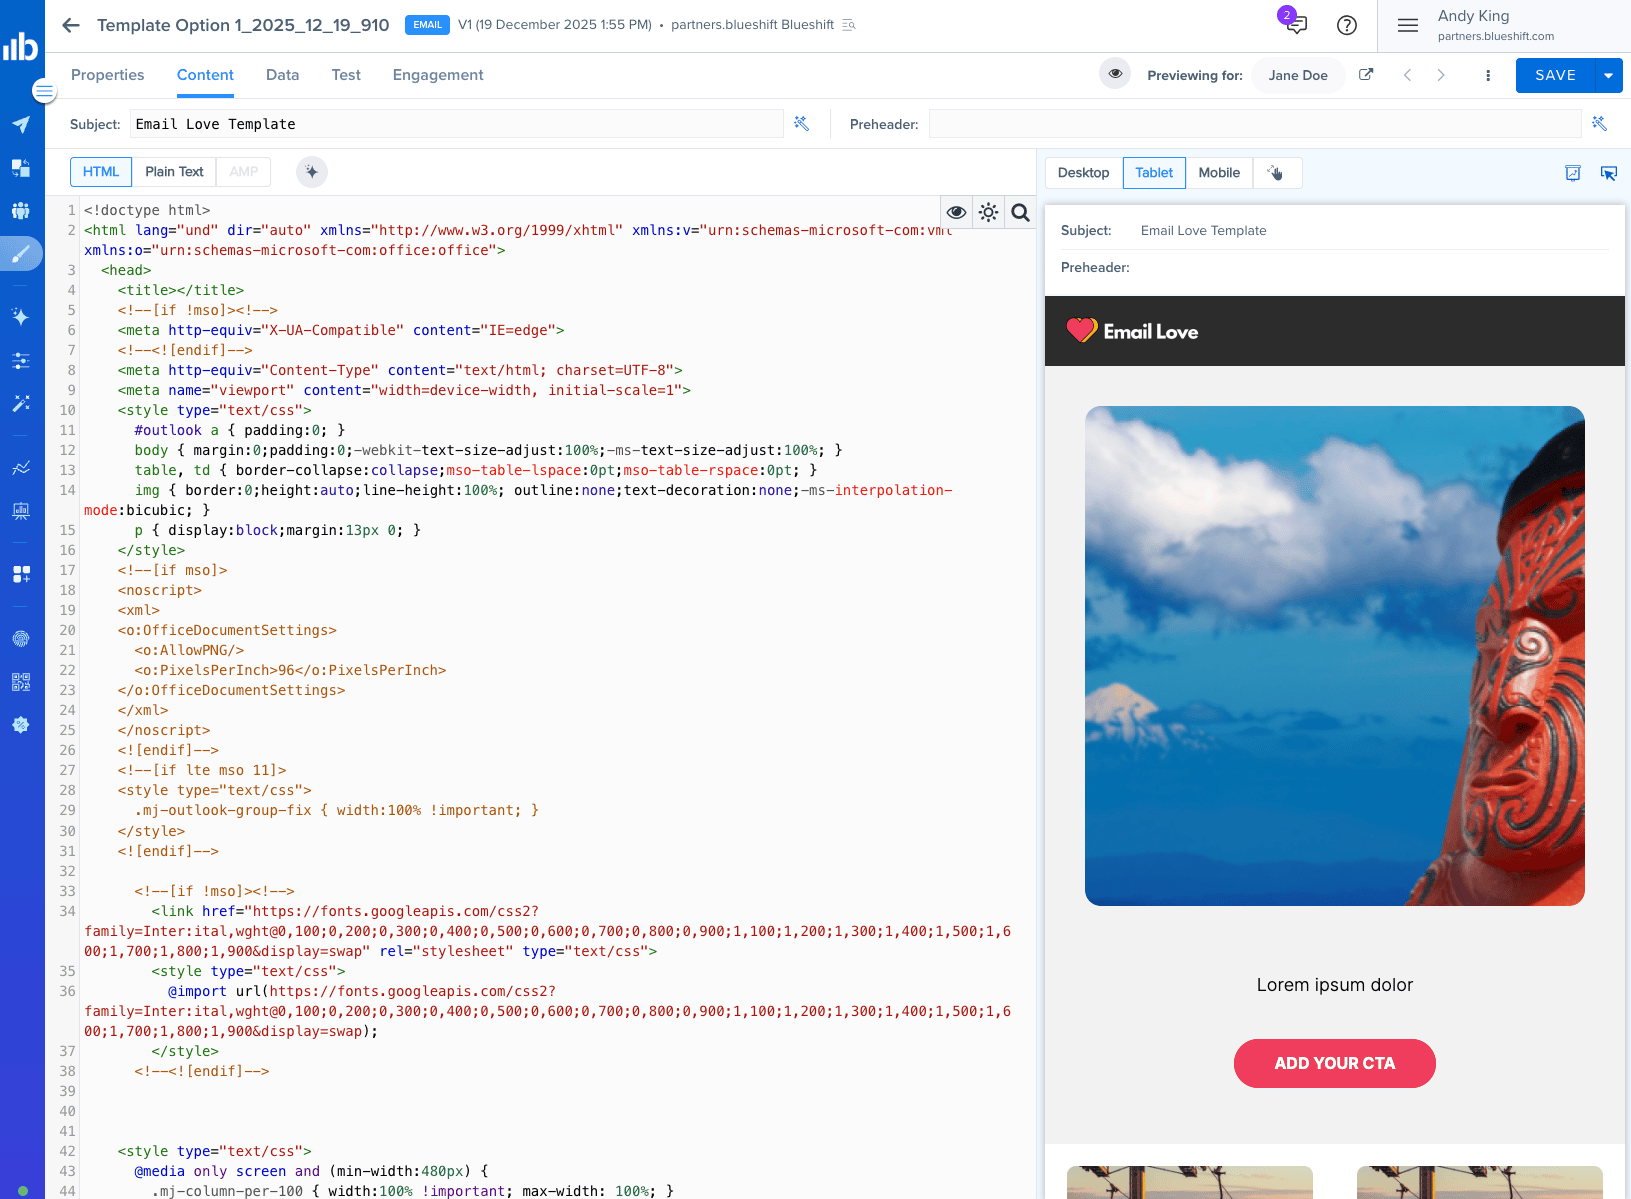The image size is (1631, 1199).
Task: Open the presentation board sidebar icon
Action: [21, 511]
